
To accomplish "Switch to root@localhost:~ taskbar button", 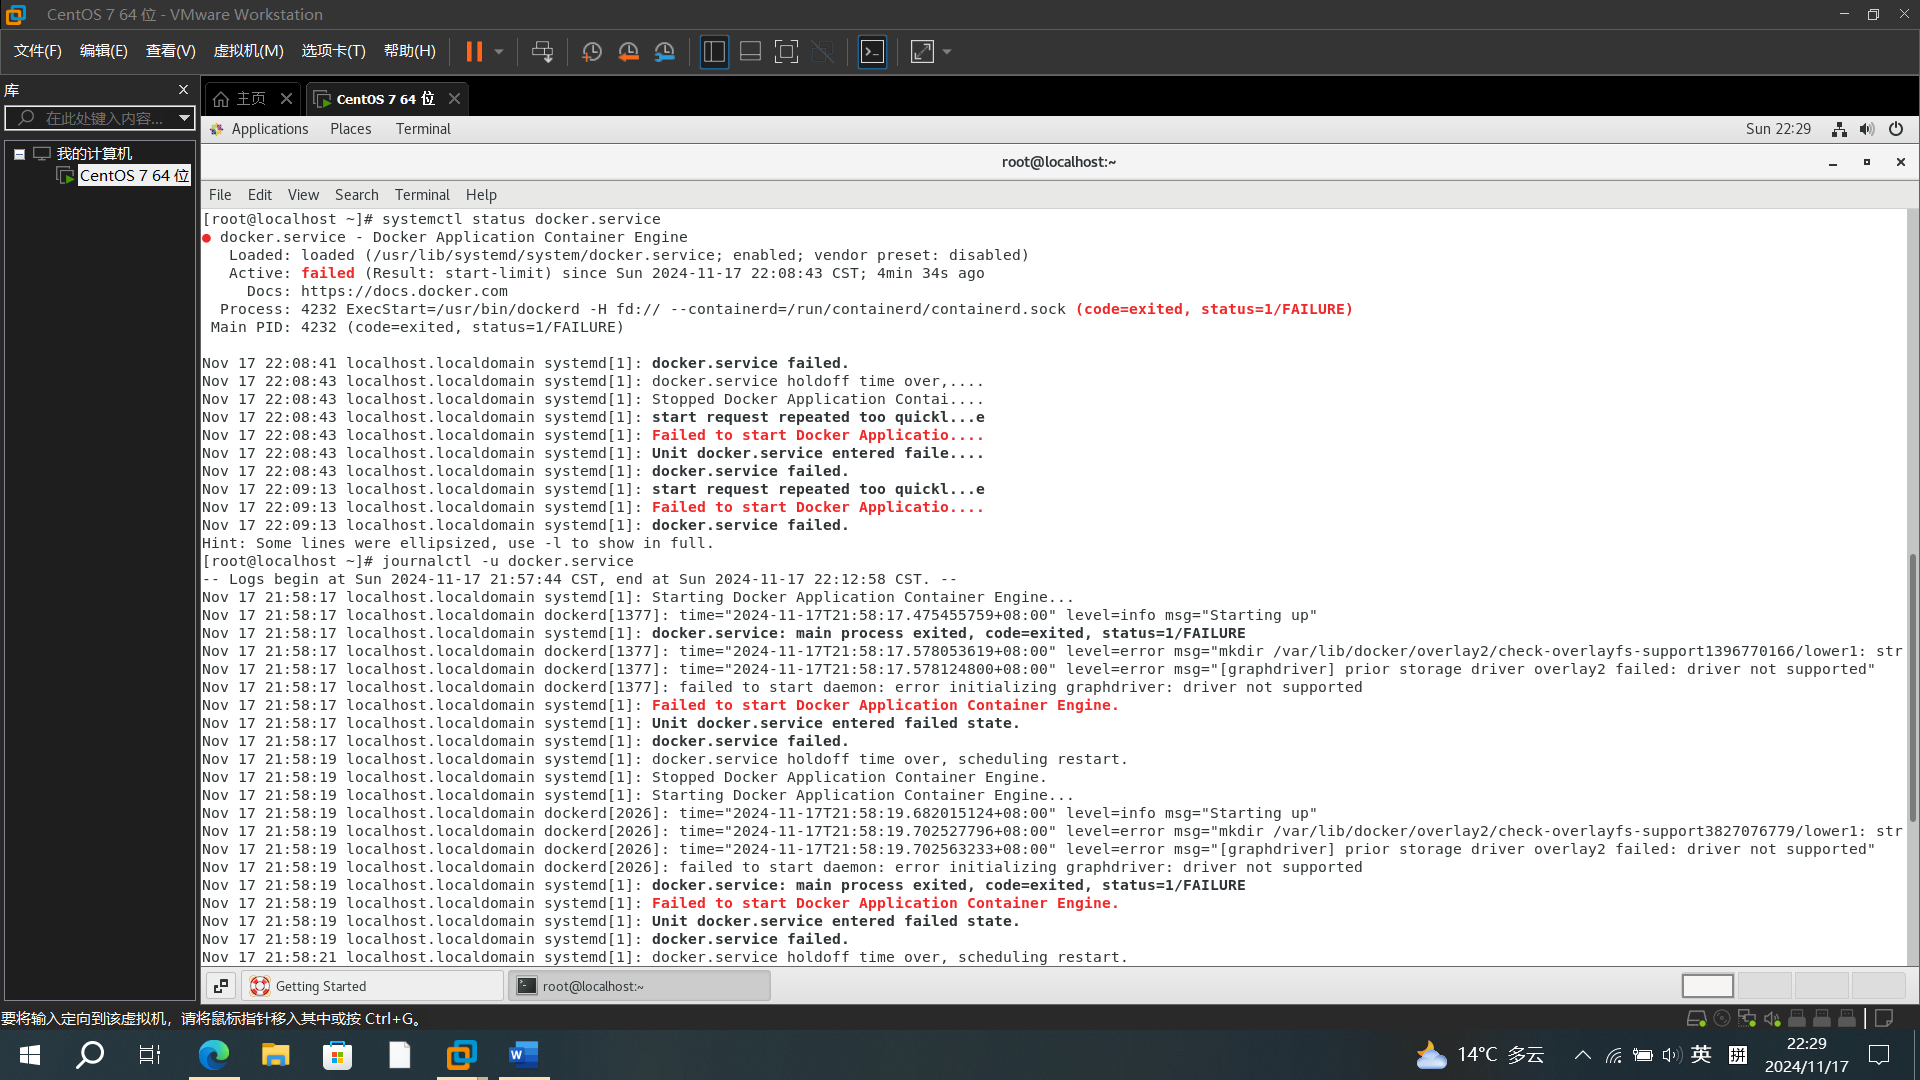I will pyautogui.click(x=640, y=986).
